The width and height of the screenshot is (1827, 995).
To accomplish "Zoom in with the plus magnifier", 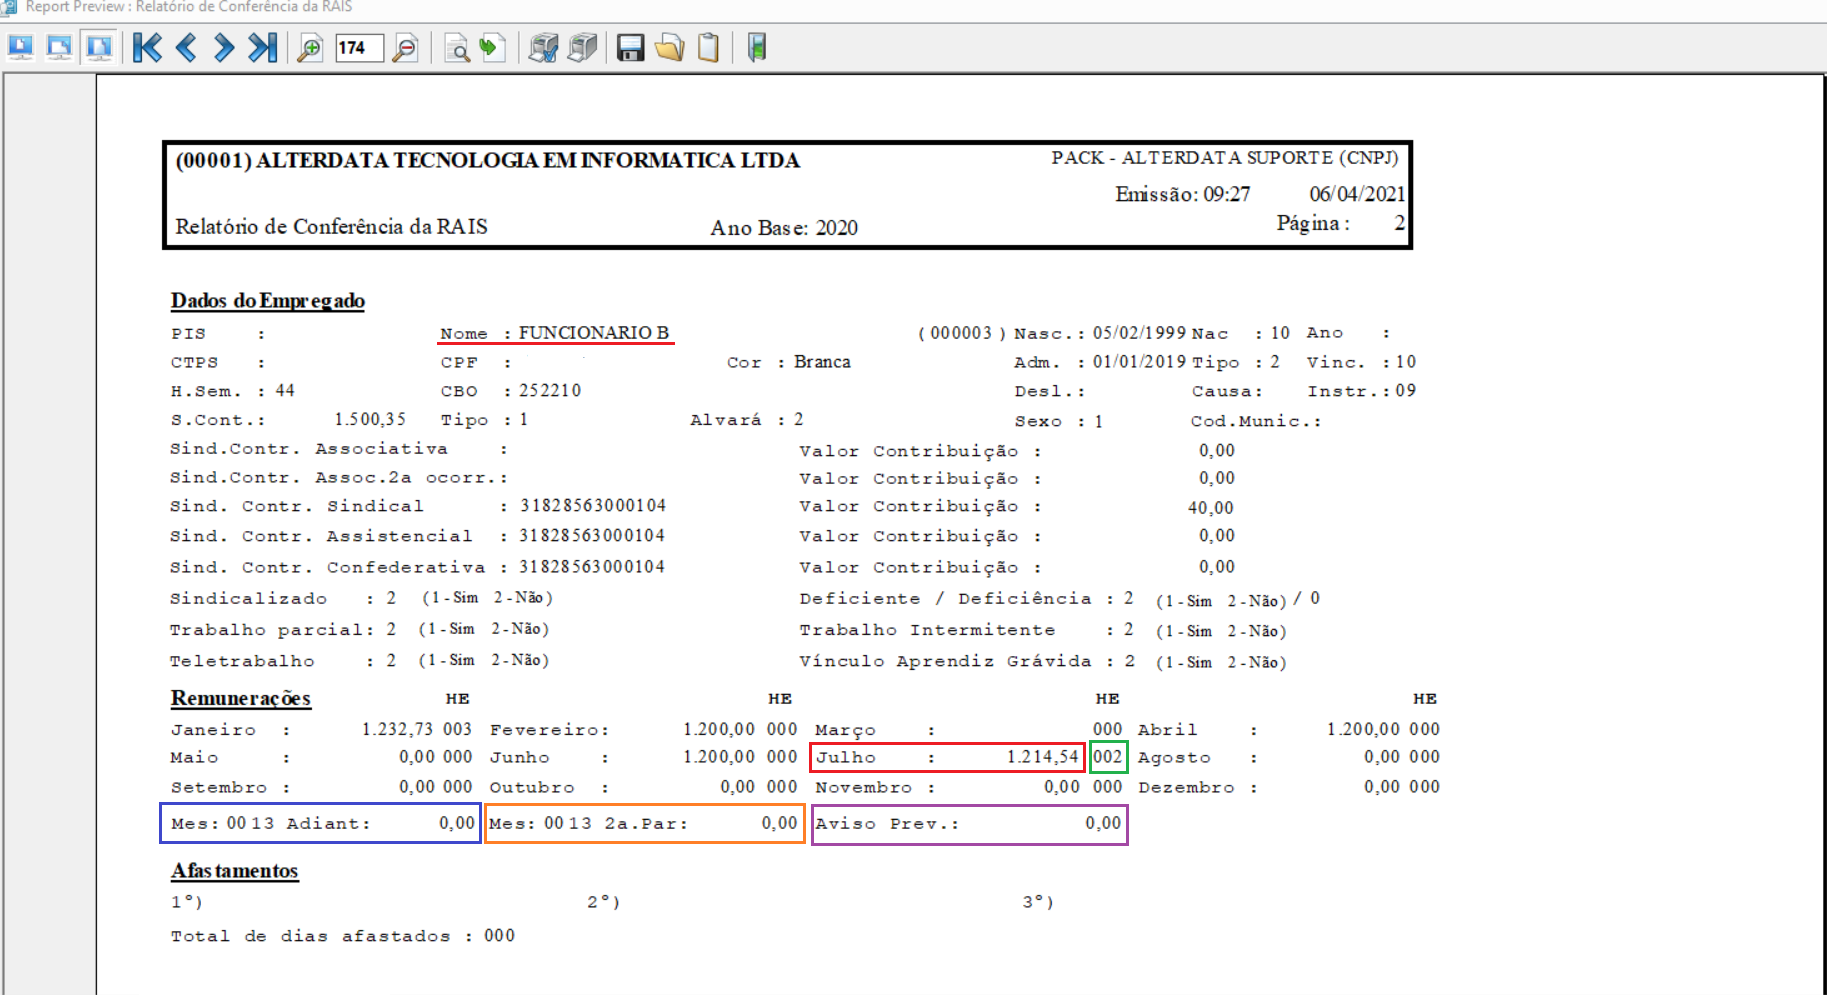I will click(x=310, y=48).
